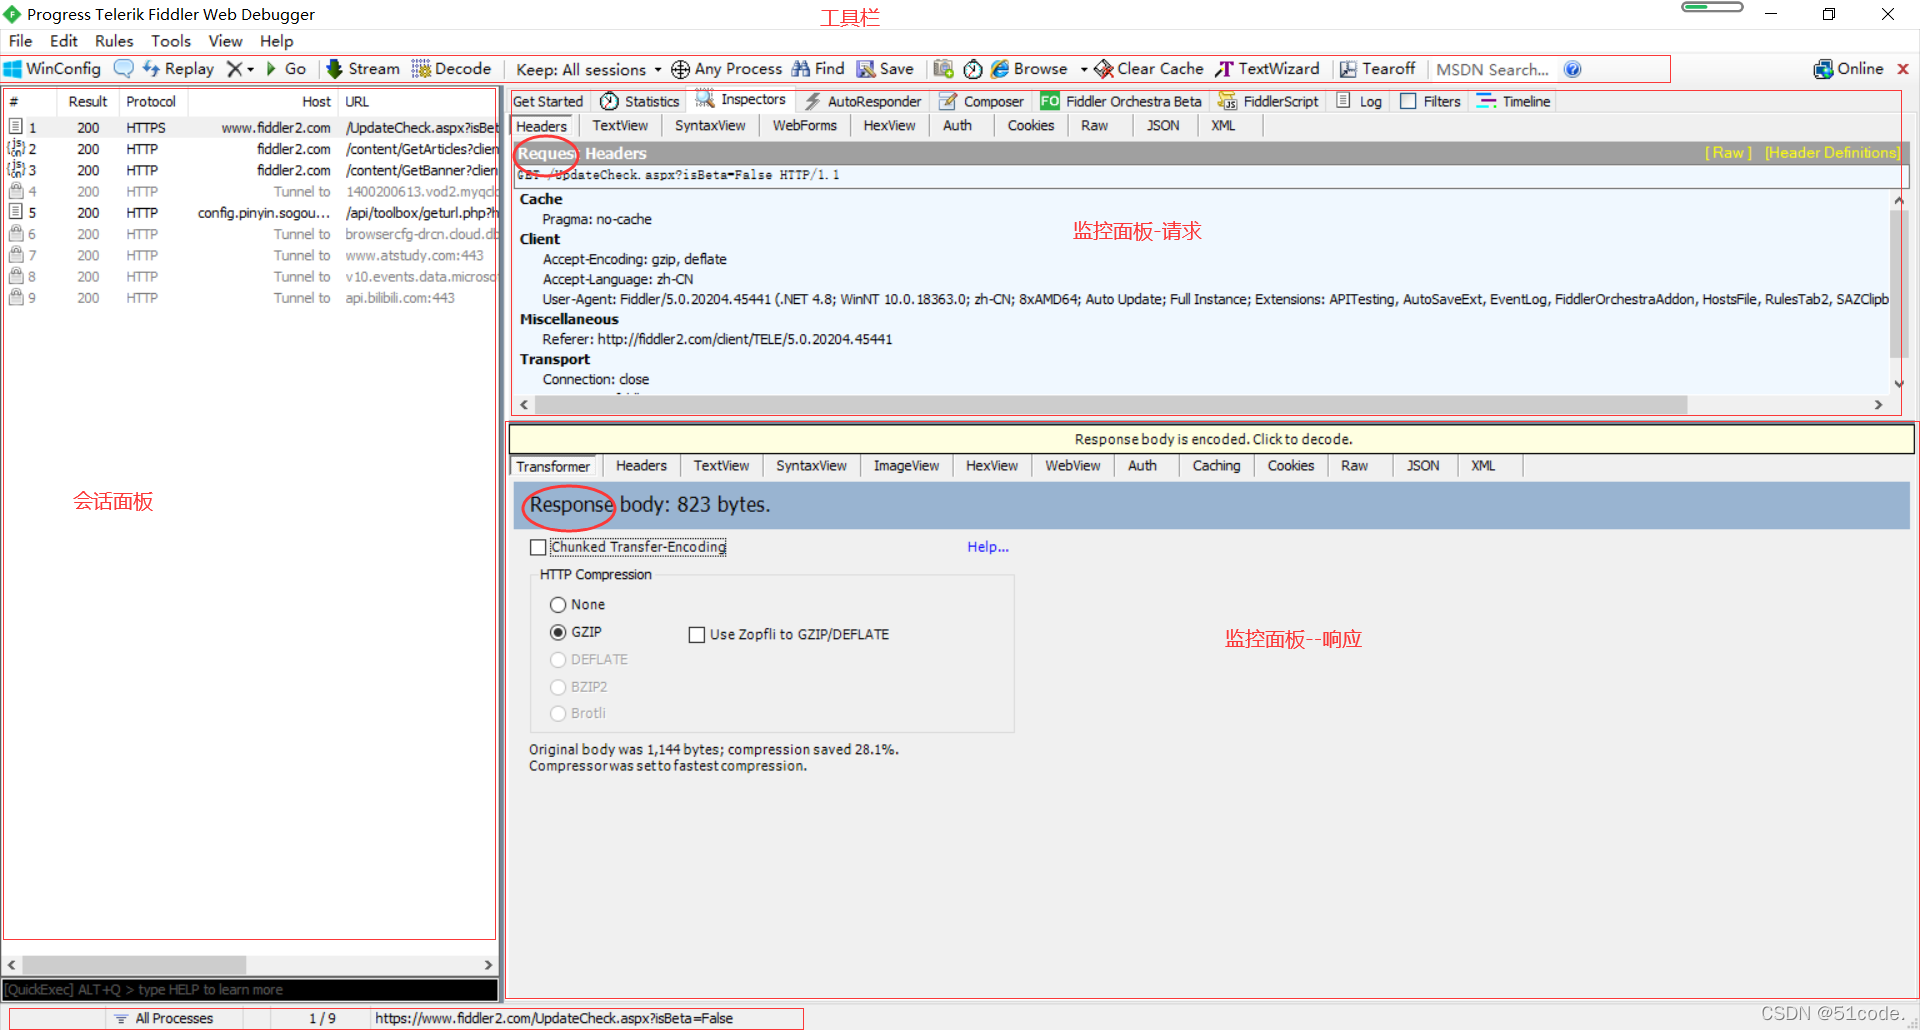This screenshot has width=1920, height=1030.
Task: Open the TextWizard tool
Action: click(x=1268, y=69)
